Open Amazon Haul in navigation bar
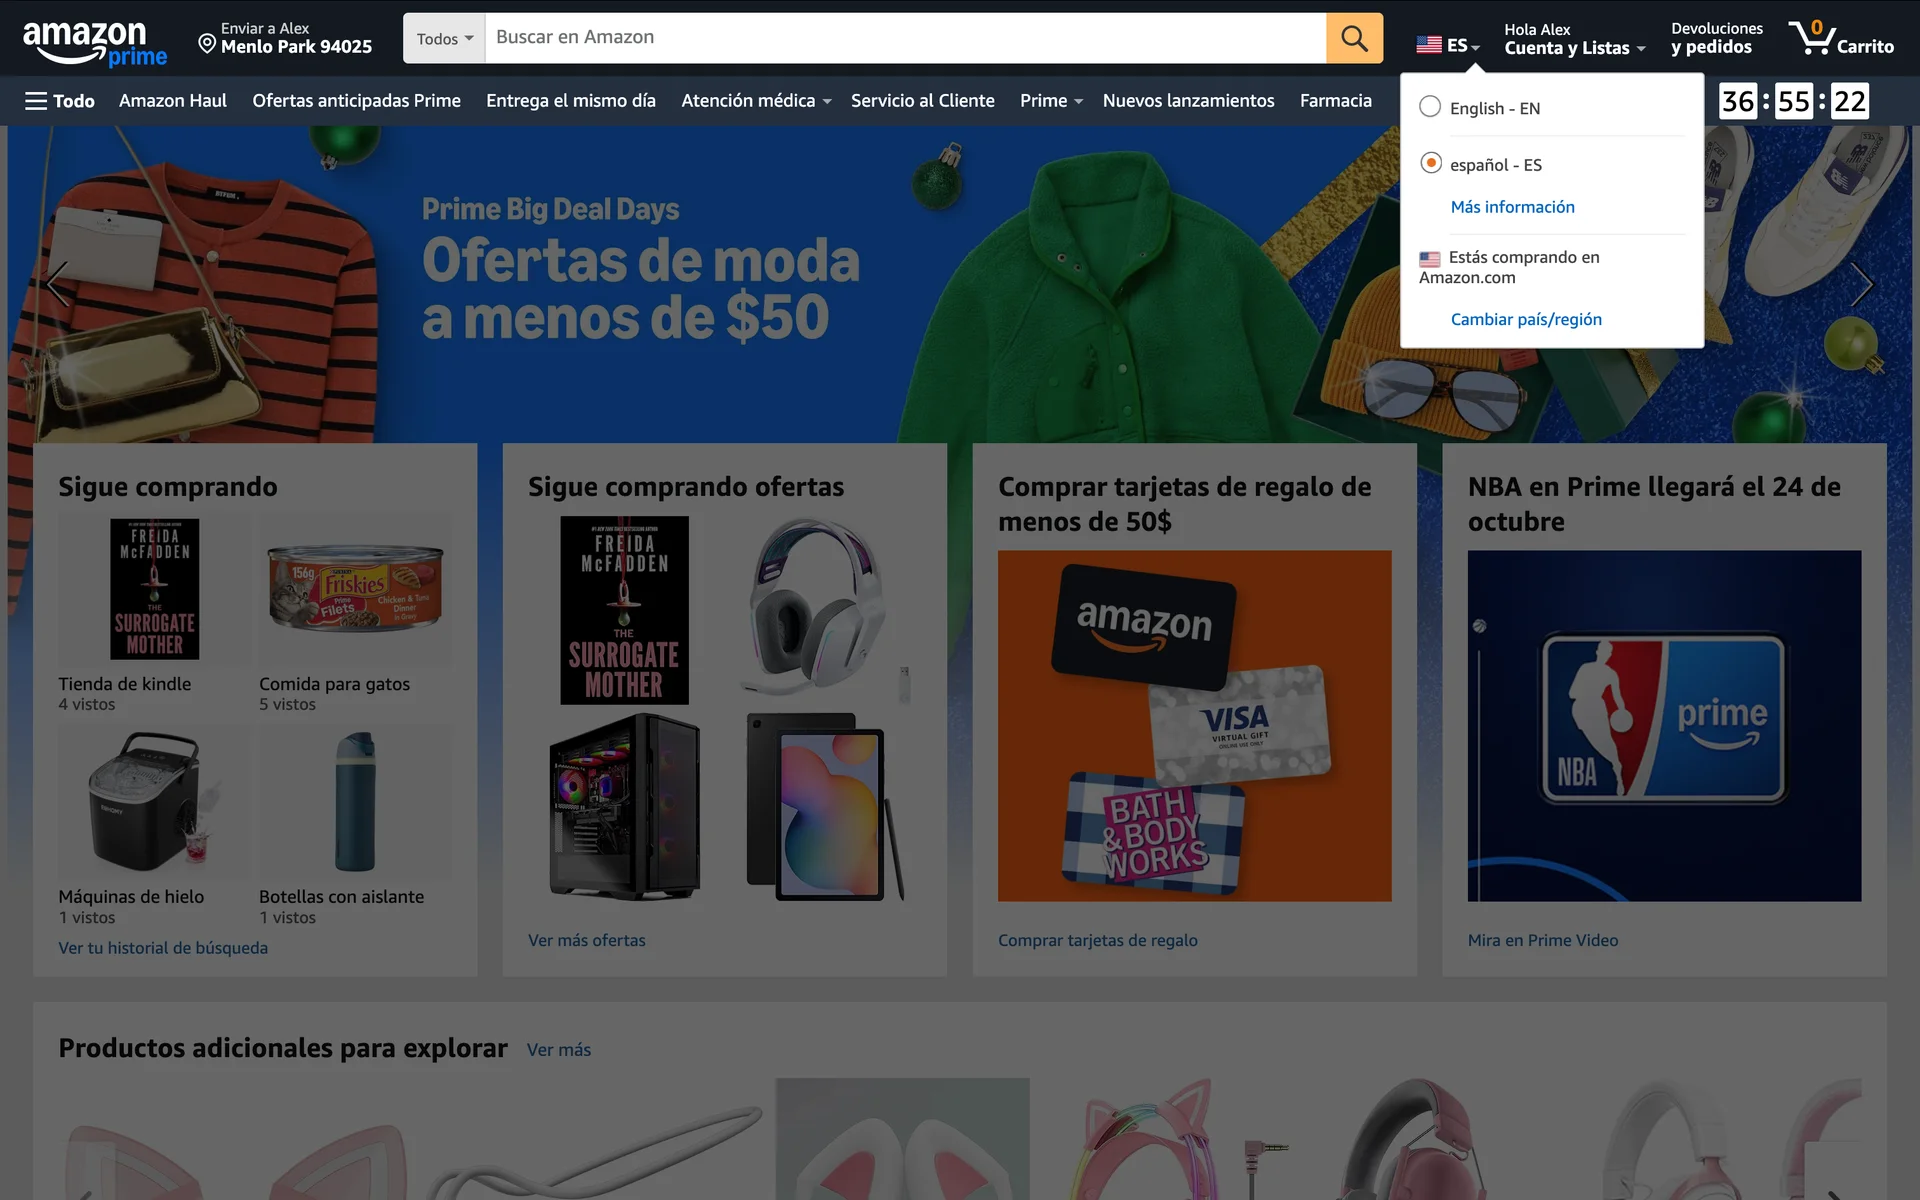1920x1200 pixels. (172, 101)
